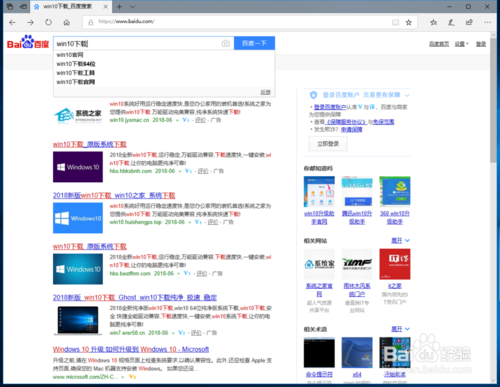Click the 登录 link at top right
Image resolution: width=500 pixels, height=387 pixels.
[x=481, y=44]
